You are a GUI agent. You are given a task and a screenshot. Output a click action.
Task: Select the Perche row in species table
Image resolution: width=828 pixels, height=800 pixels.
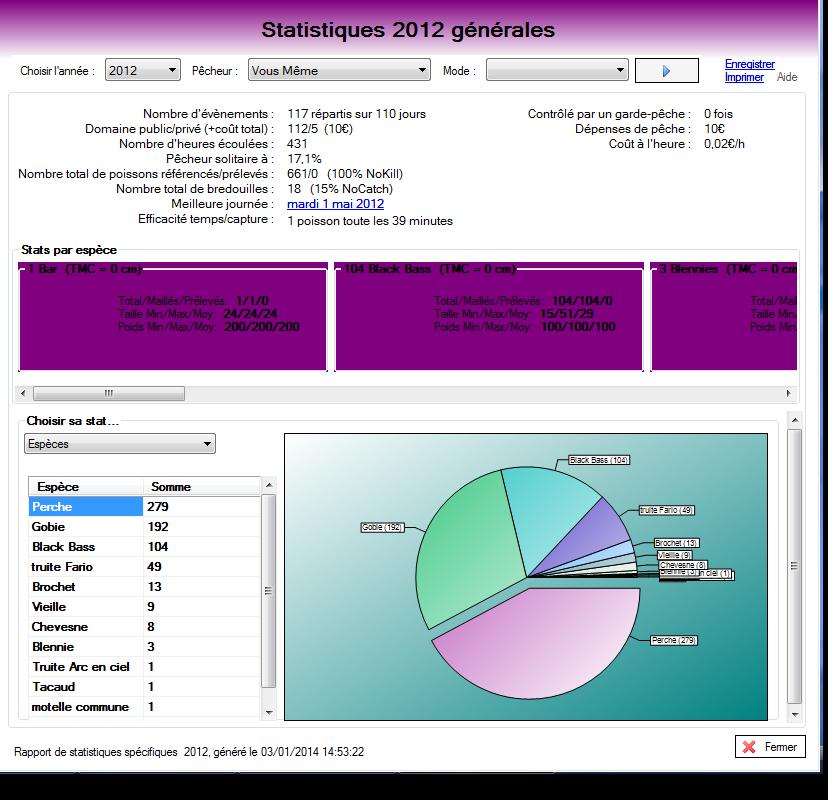(x=144, y=506)
